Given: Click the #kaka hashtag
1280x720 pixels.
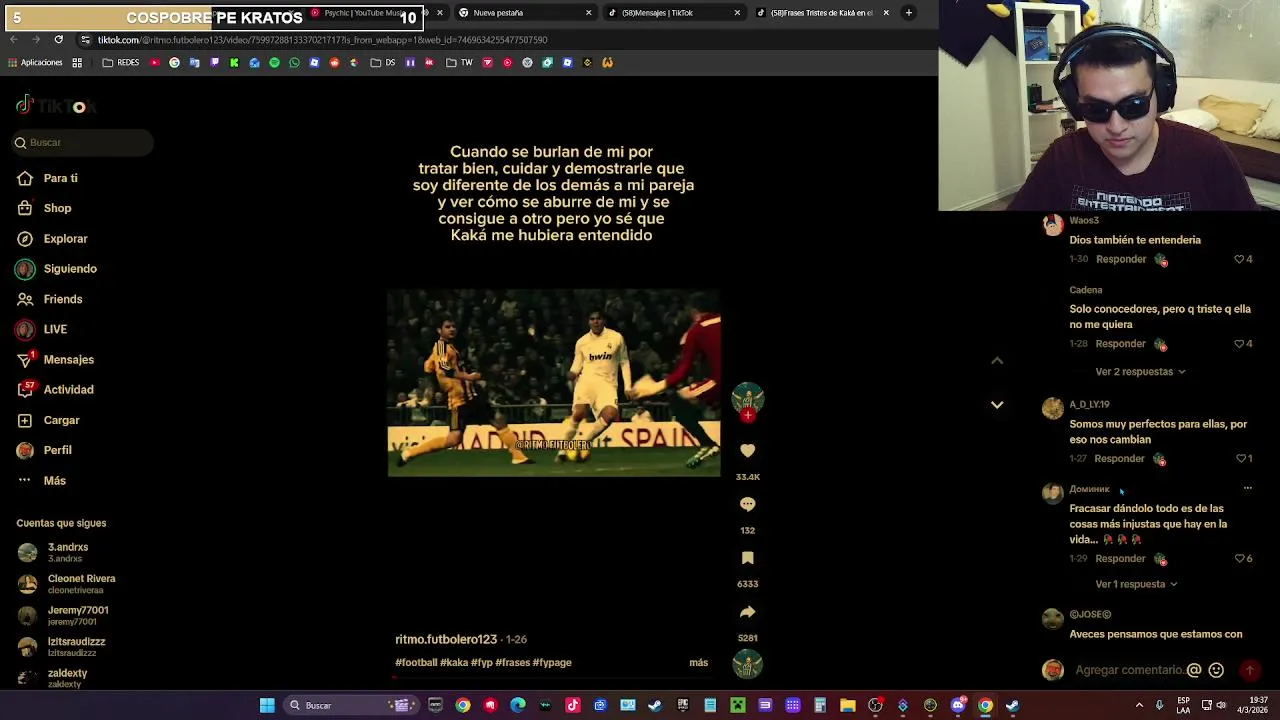Looking at the screenshot, I should click(454, 663).
